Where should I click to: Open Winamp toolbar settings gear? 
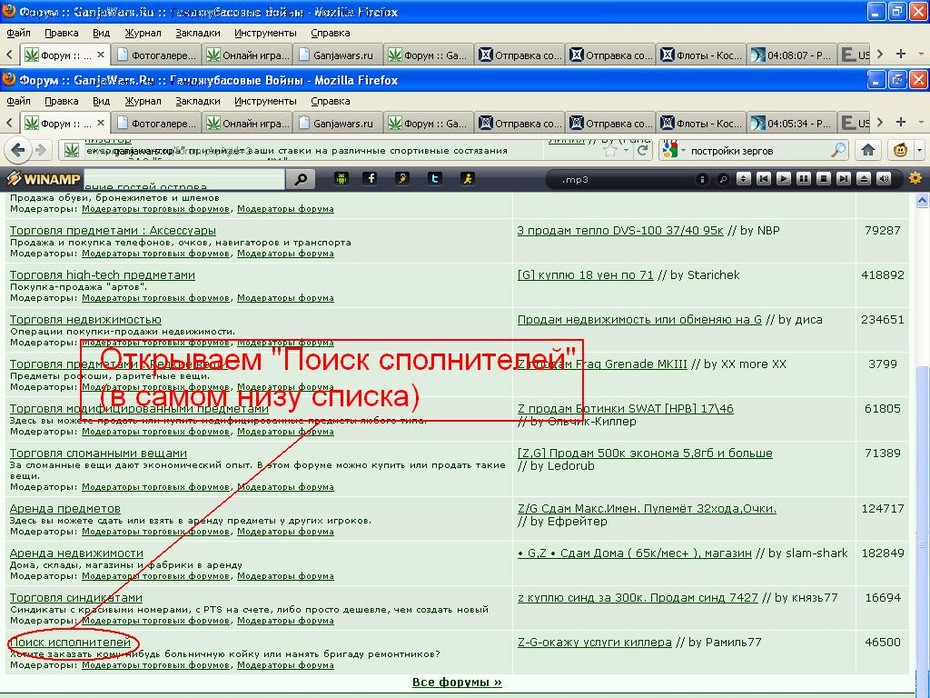pos(915,178)
